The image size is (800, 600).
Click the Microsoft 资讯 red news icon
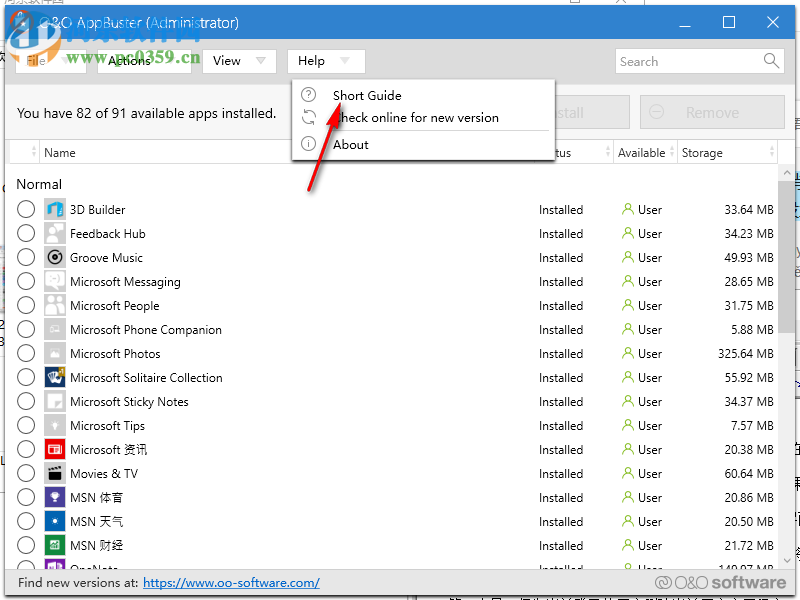55,450
